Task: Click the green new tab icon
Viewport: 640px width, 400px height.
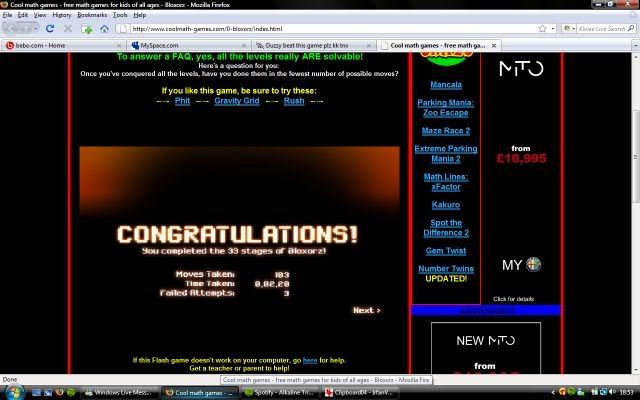Action: click(x=88, y=29)
